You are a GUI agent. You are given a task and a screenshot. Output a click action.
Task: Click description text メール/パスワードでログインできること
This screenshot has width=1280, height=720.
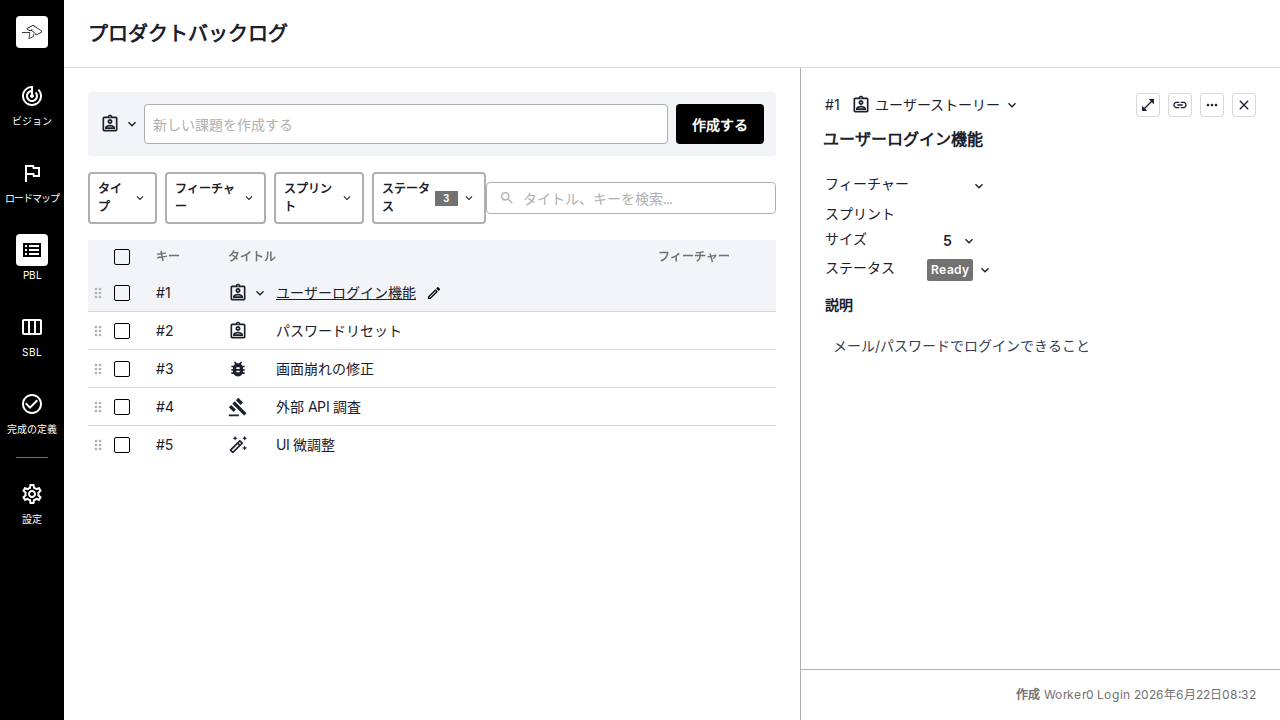(961, 346)
